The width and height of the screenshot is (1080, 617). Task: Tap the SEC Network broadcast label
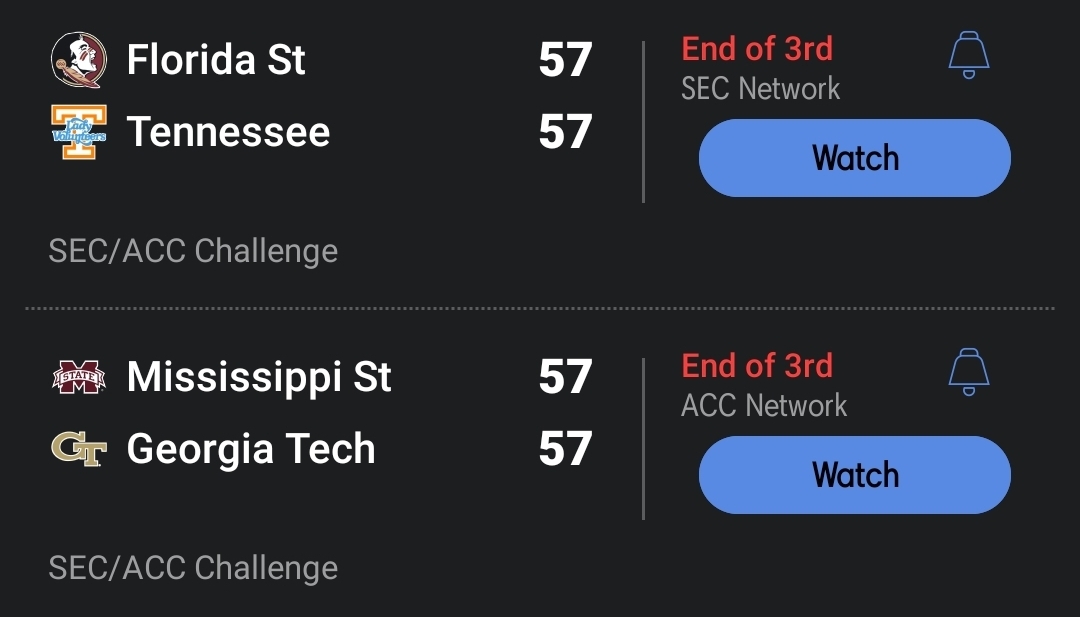[760, 89]
